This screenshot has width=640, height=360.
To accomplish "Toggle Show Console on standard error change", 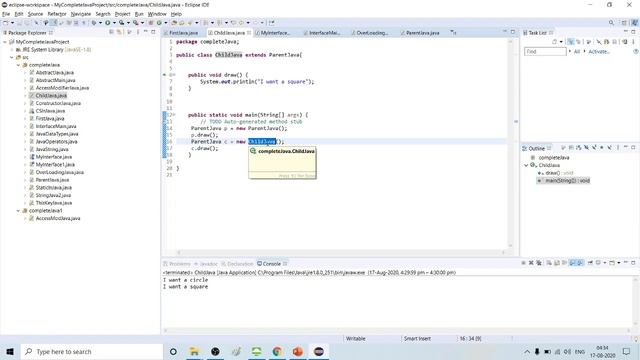I will coord(580,263).
